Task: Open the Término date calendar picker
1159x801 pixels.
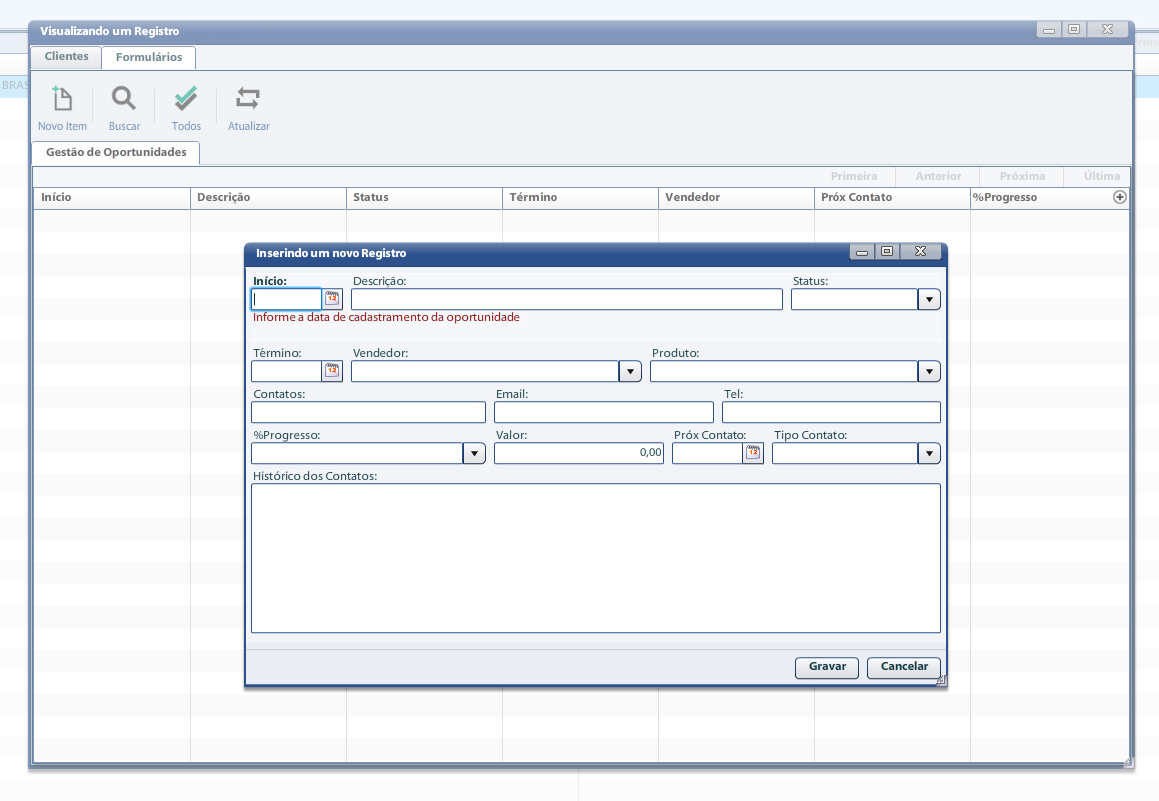Action: click(333, 371)
